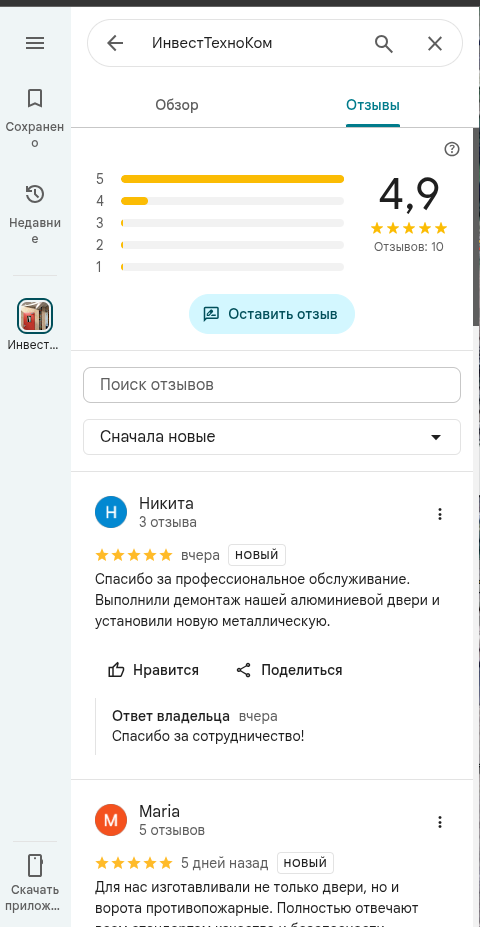Open Recents history icon
The image size is (480, 927).
point(35,195)
